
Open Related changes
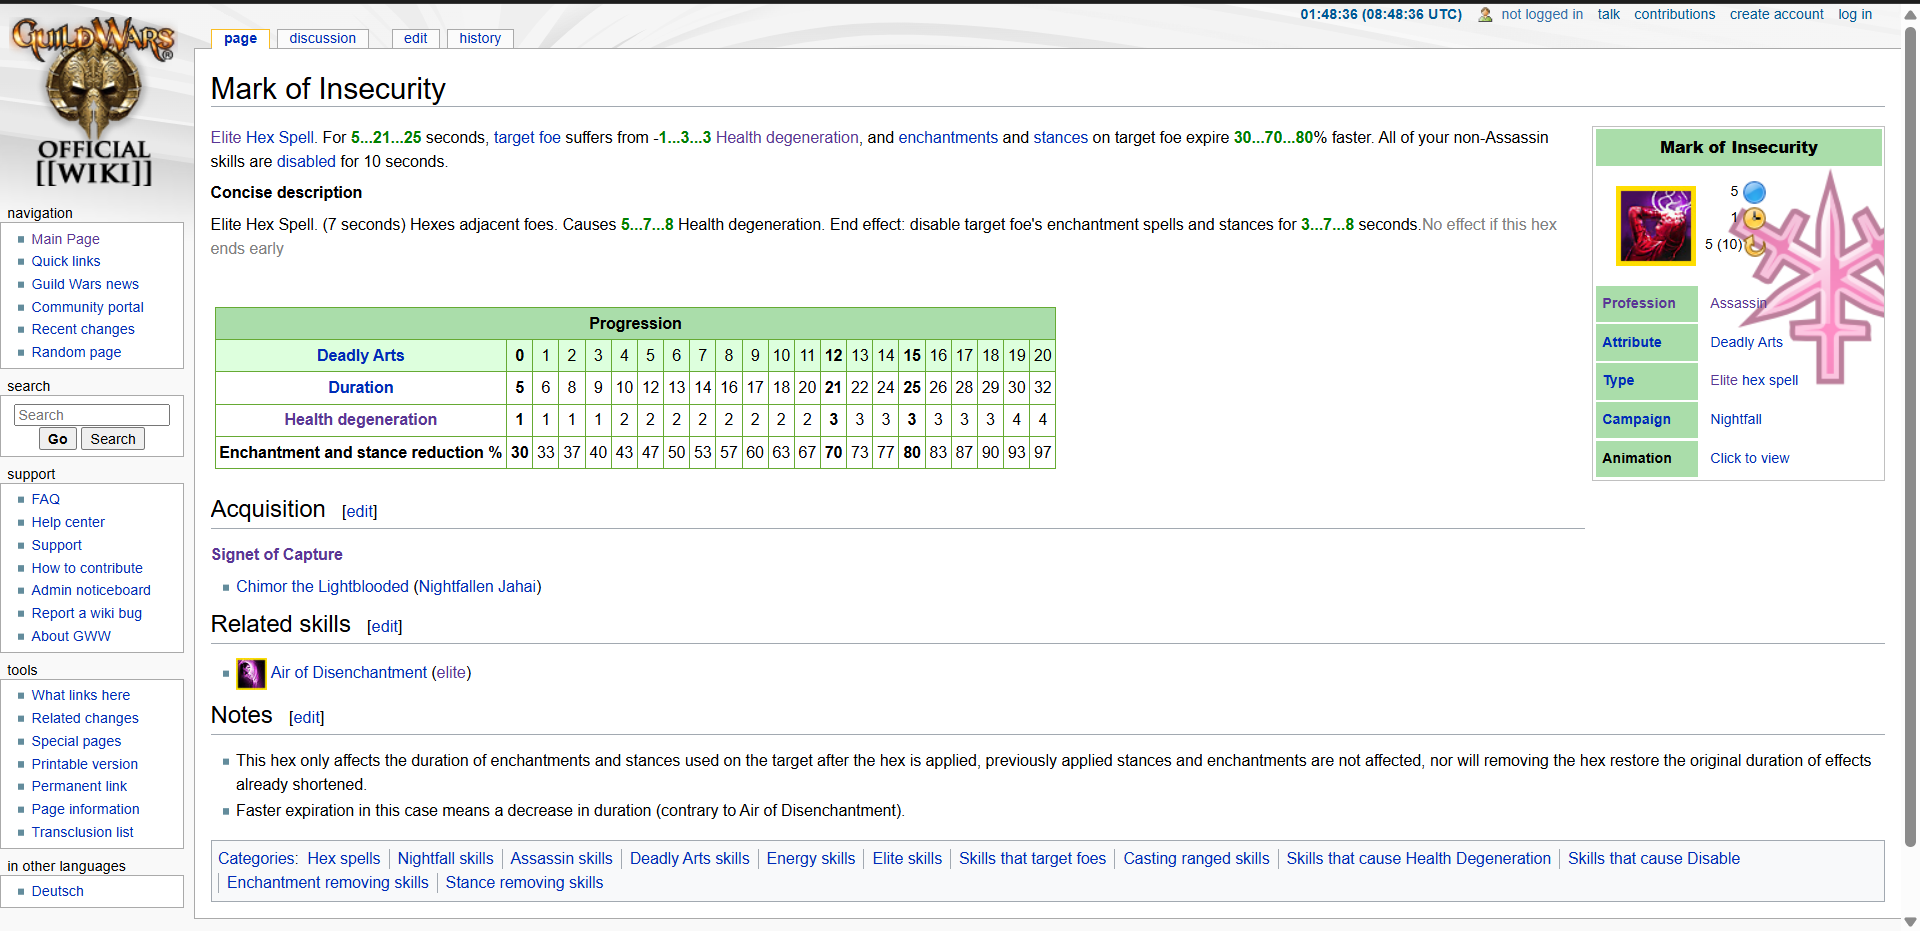[x=85, y=718]
